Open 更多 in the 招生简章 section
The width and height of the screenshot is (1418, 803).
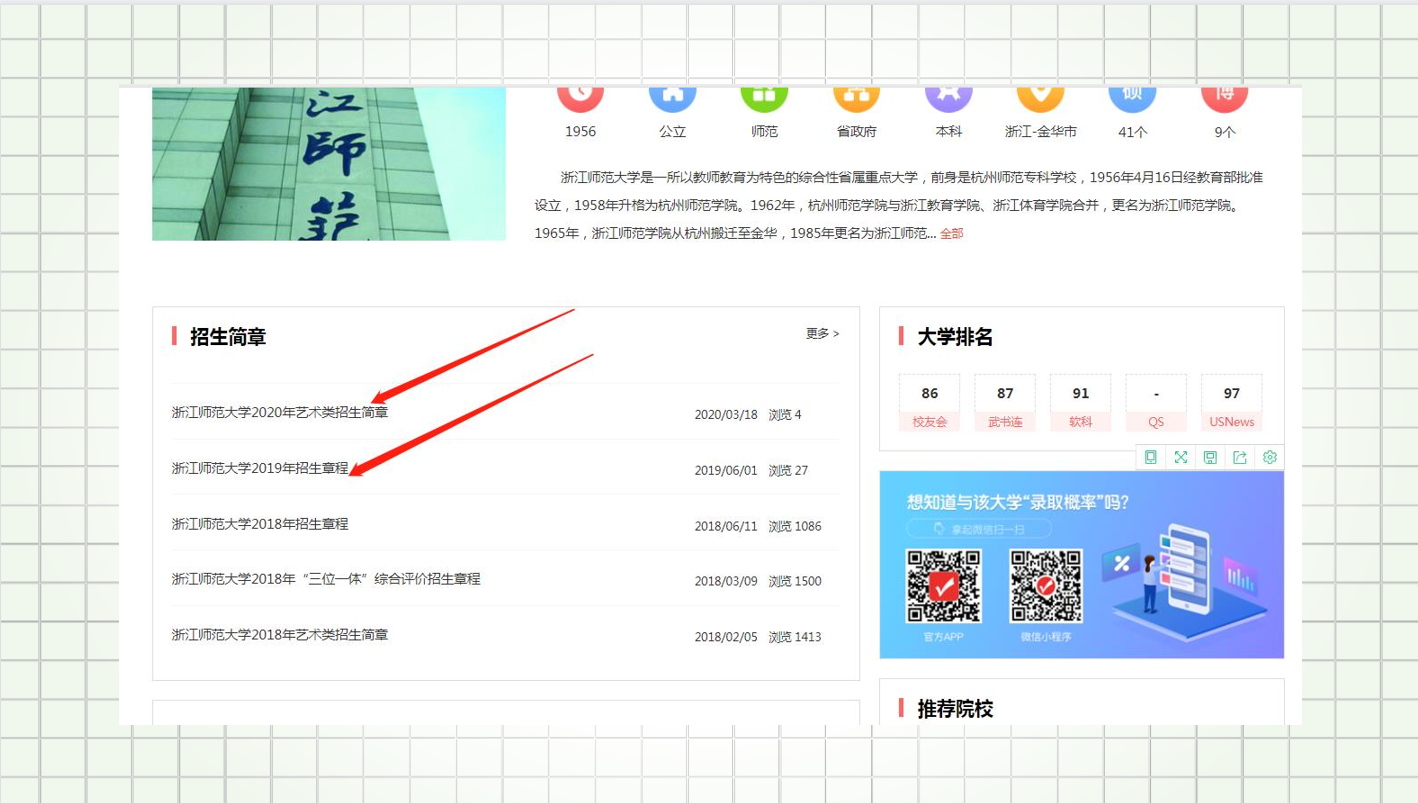[x=822, y=334]
